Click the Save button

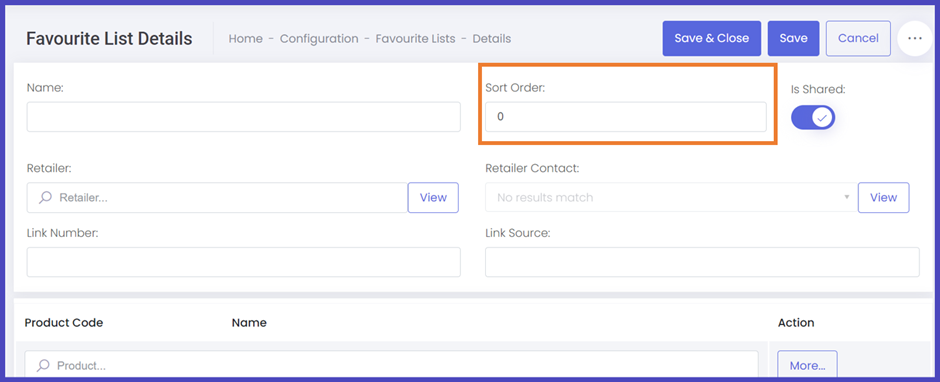[793, 38]
